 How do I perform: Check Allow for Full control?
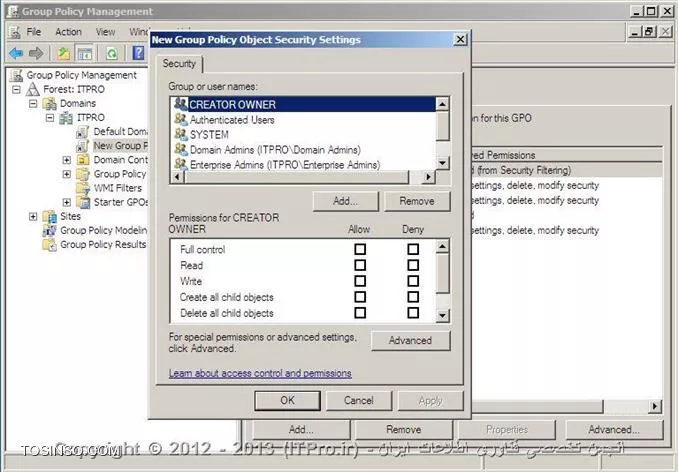click(x=360, y=249)
